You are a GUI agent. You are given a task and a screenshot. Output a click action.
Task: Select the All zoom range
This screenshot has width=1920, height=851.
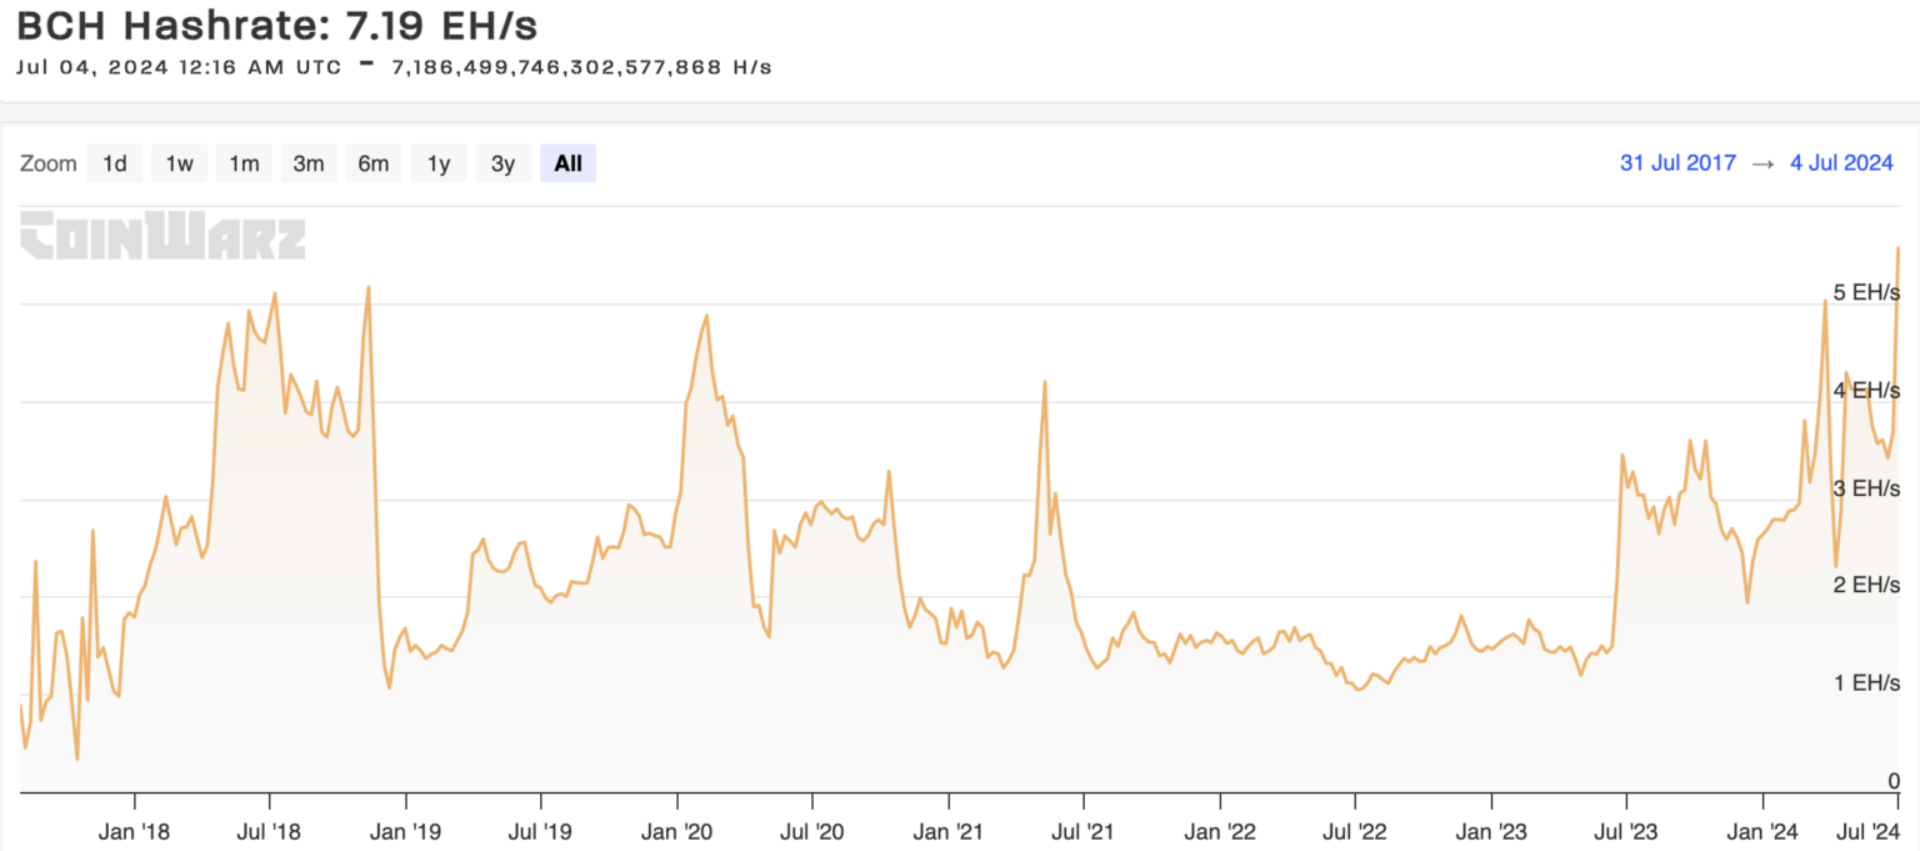click(568, 163)
